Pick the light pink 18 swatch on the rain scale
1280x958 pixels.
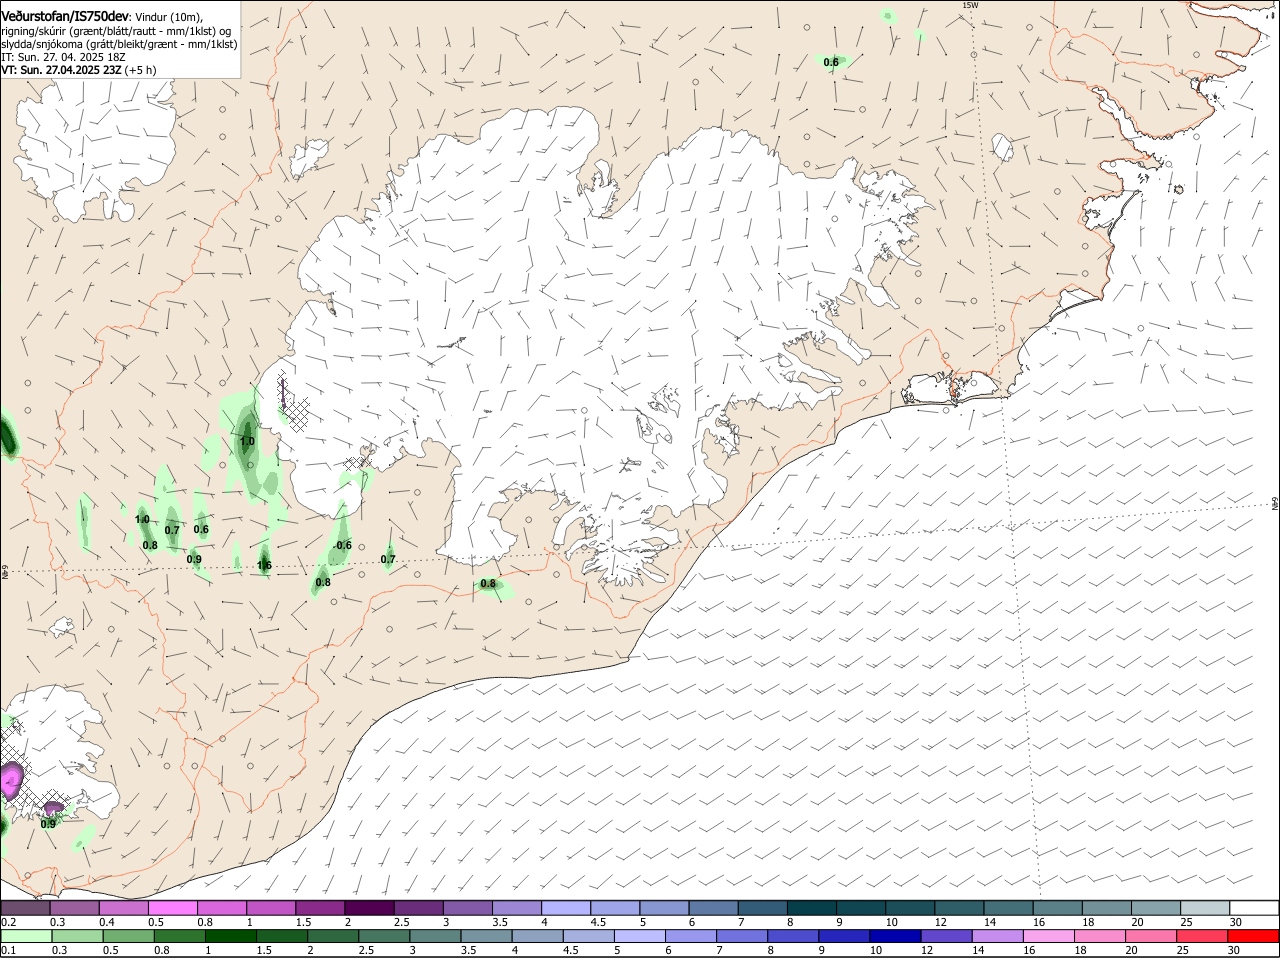point(1099,936)
